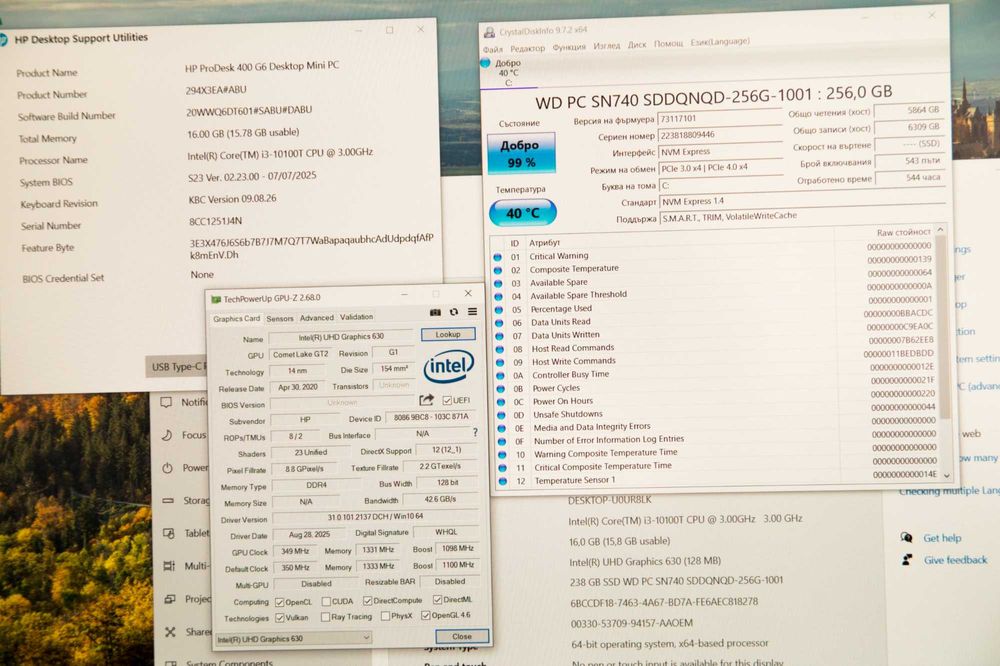Open Multi-tasking icon in Settings sidebar

point(169,566)
